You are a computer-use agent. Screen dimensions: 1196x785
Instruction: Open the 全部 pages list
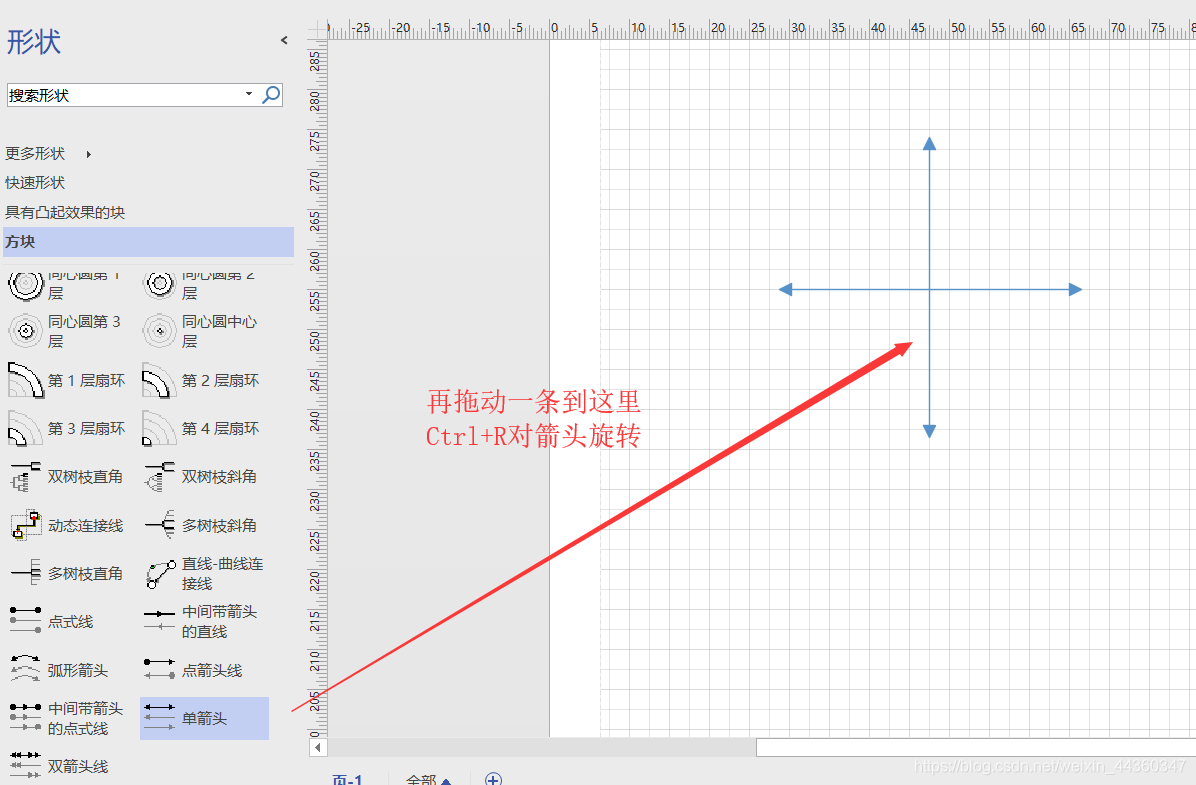coord(429,779)
